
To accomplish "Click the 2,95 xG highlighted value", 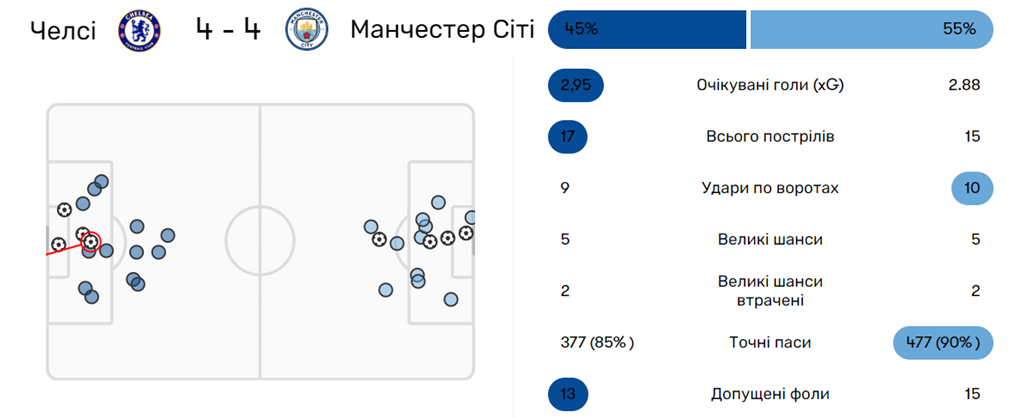I will click(576, 86).
